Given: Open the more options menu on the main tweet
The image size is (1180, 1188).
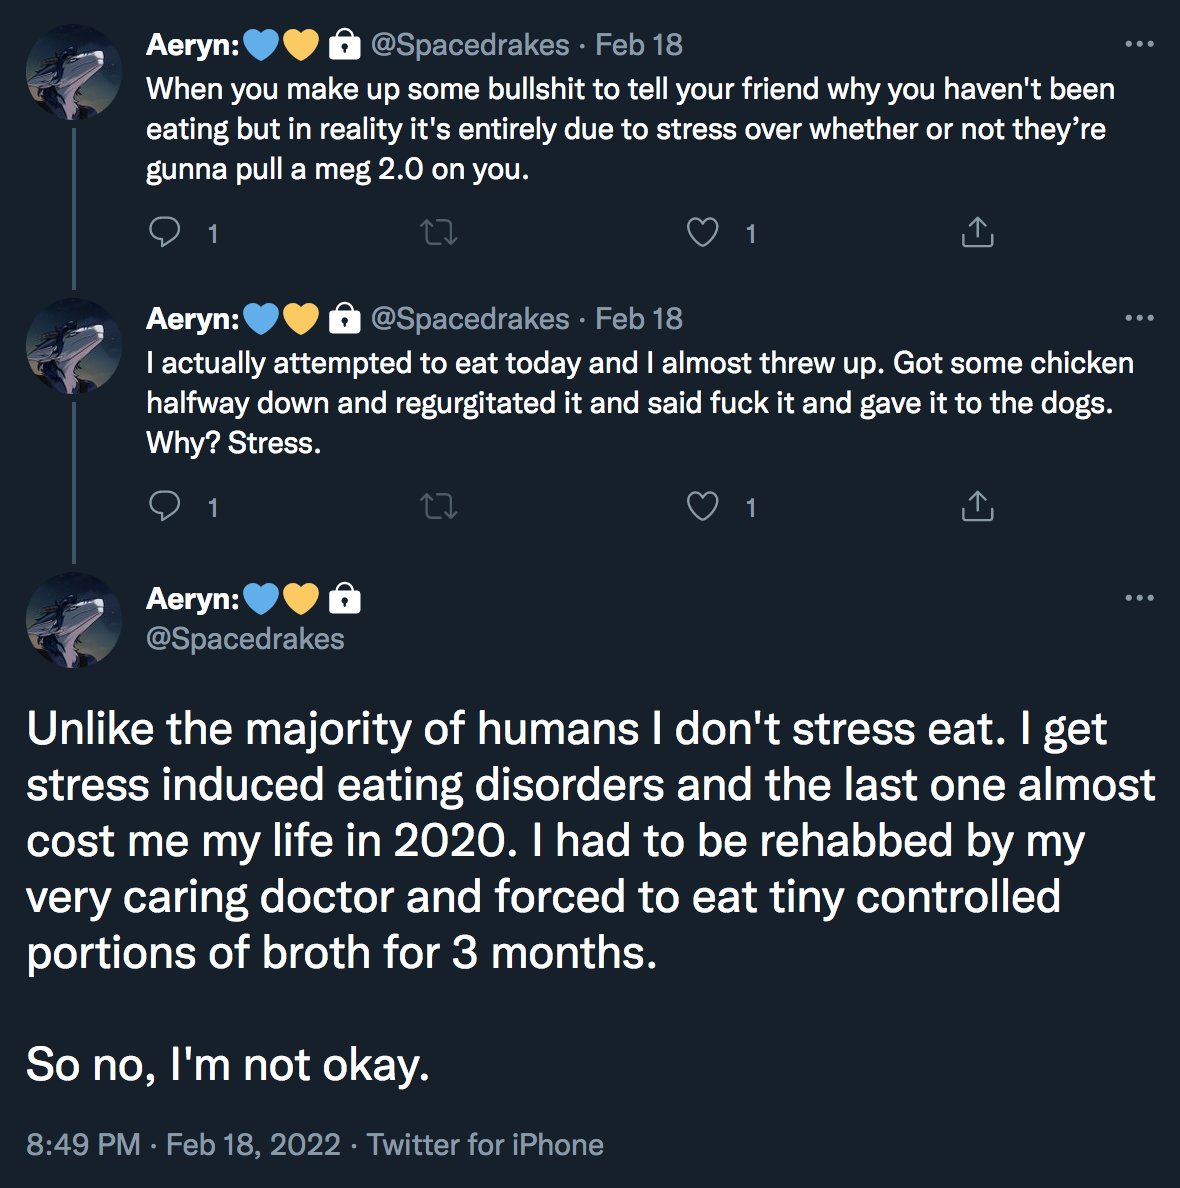Looking at the screenshot, I should (1139, 598).
